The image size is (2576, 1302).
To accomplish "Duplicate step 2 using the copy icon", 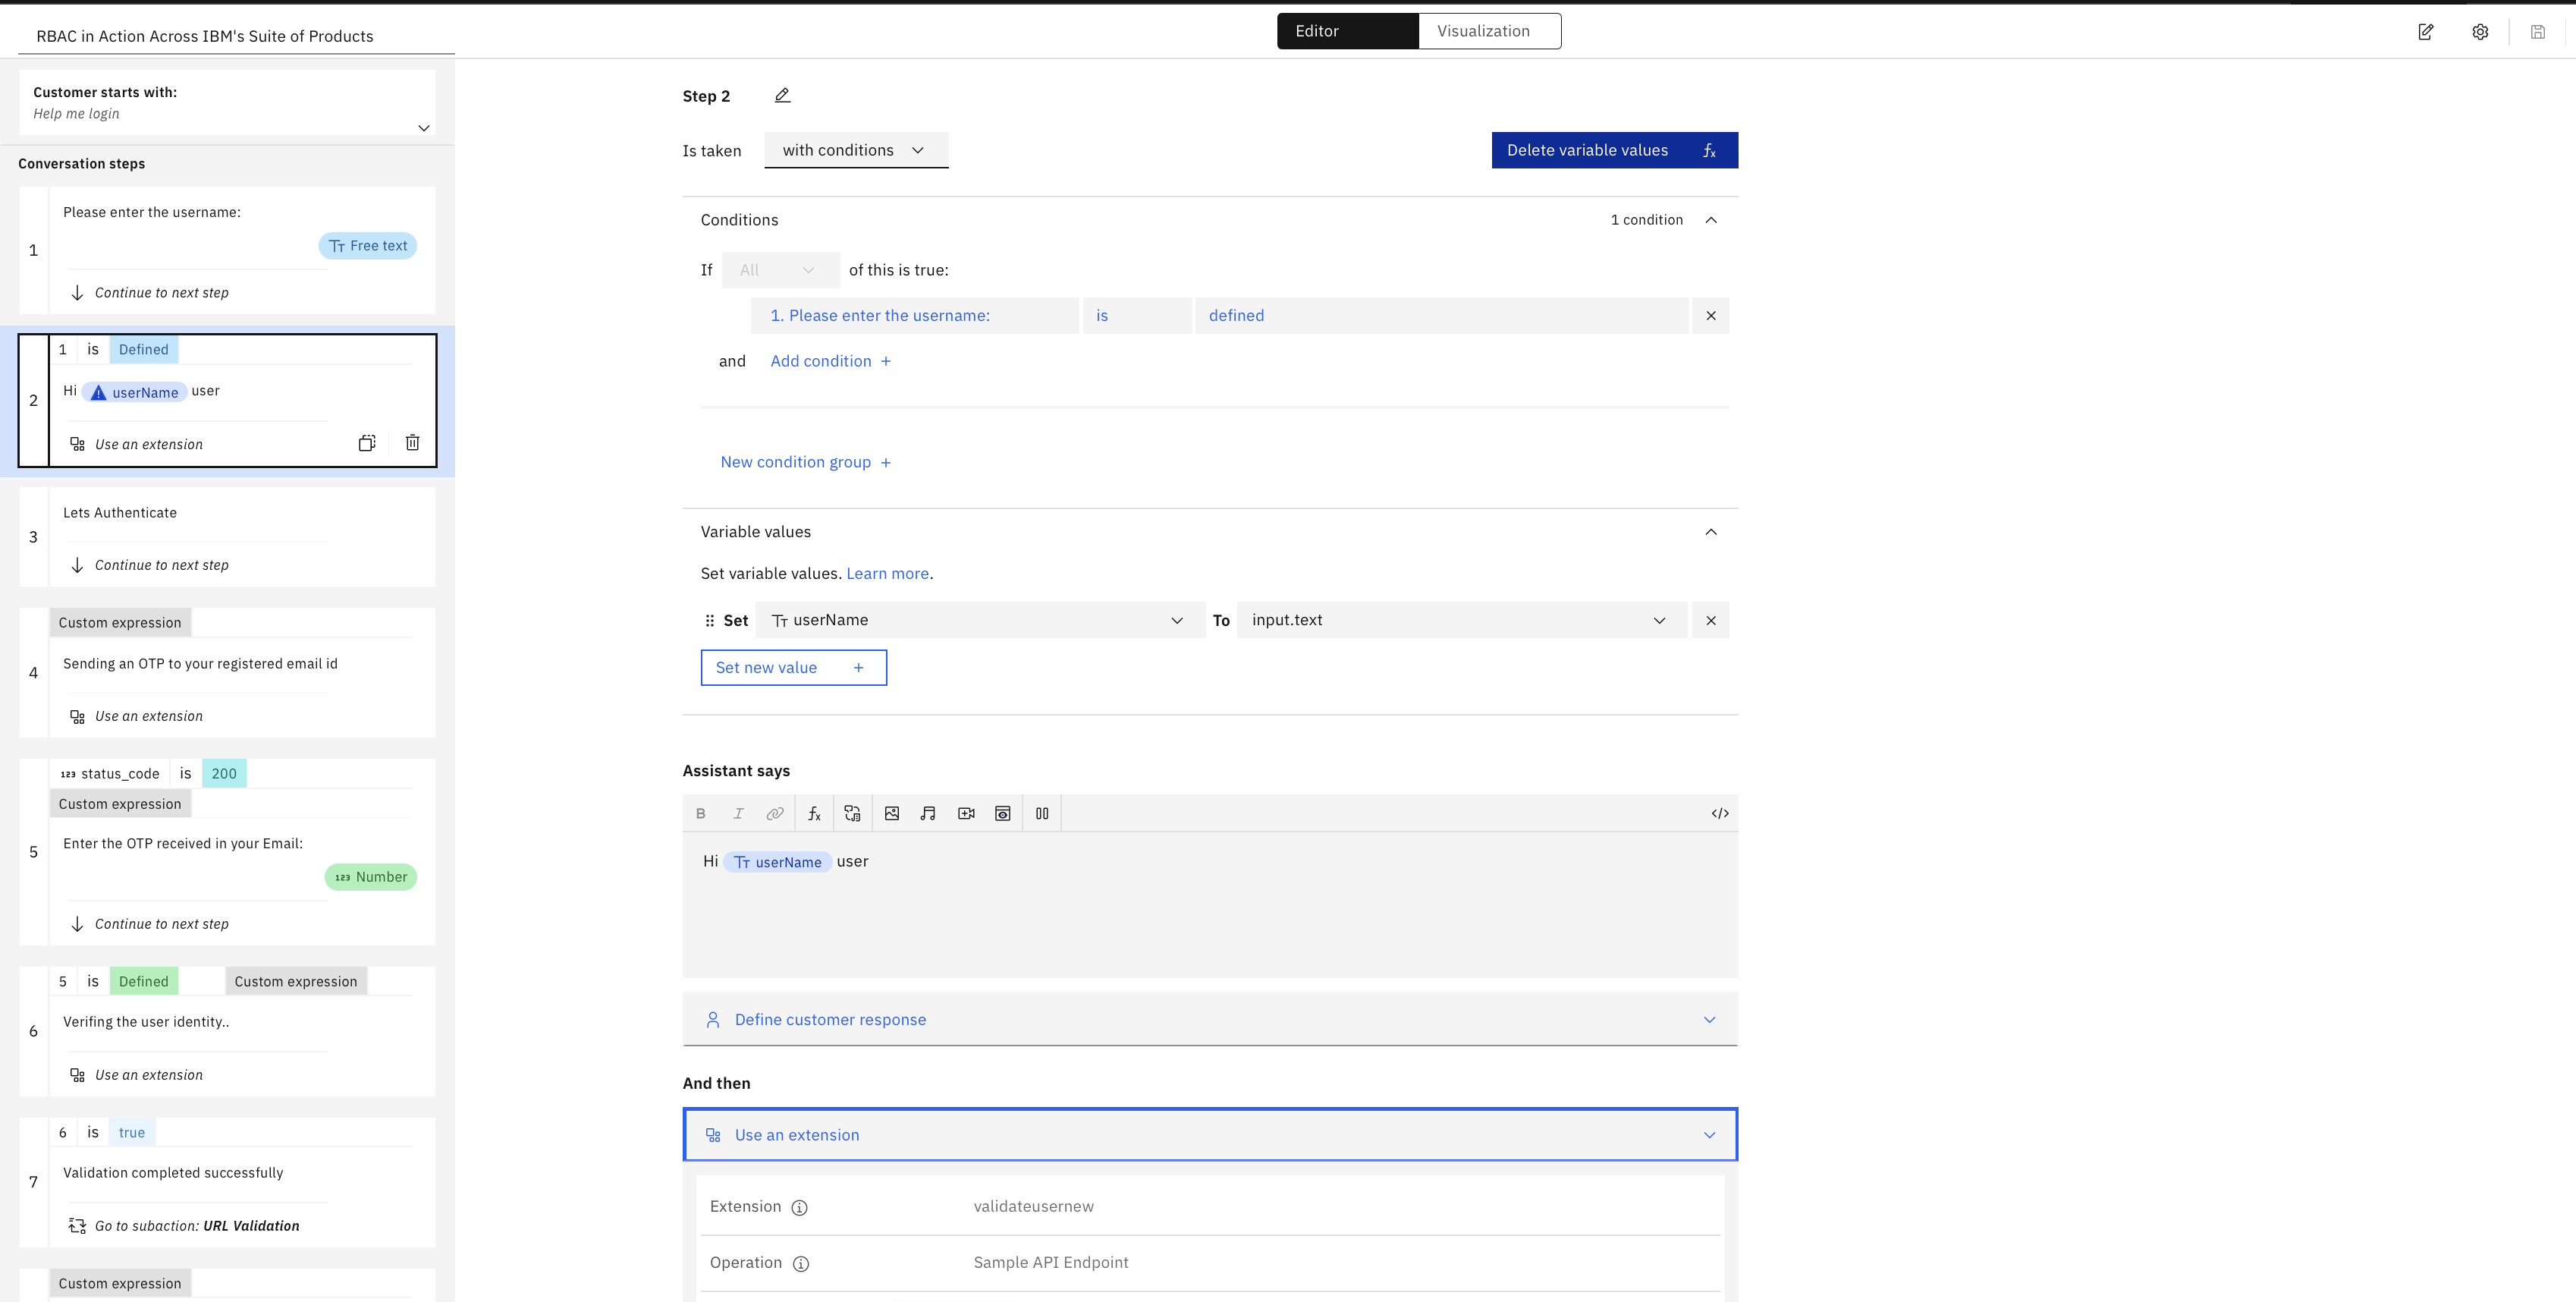I will (367, 442).
